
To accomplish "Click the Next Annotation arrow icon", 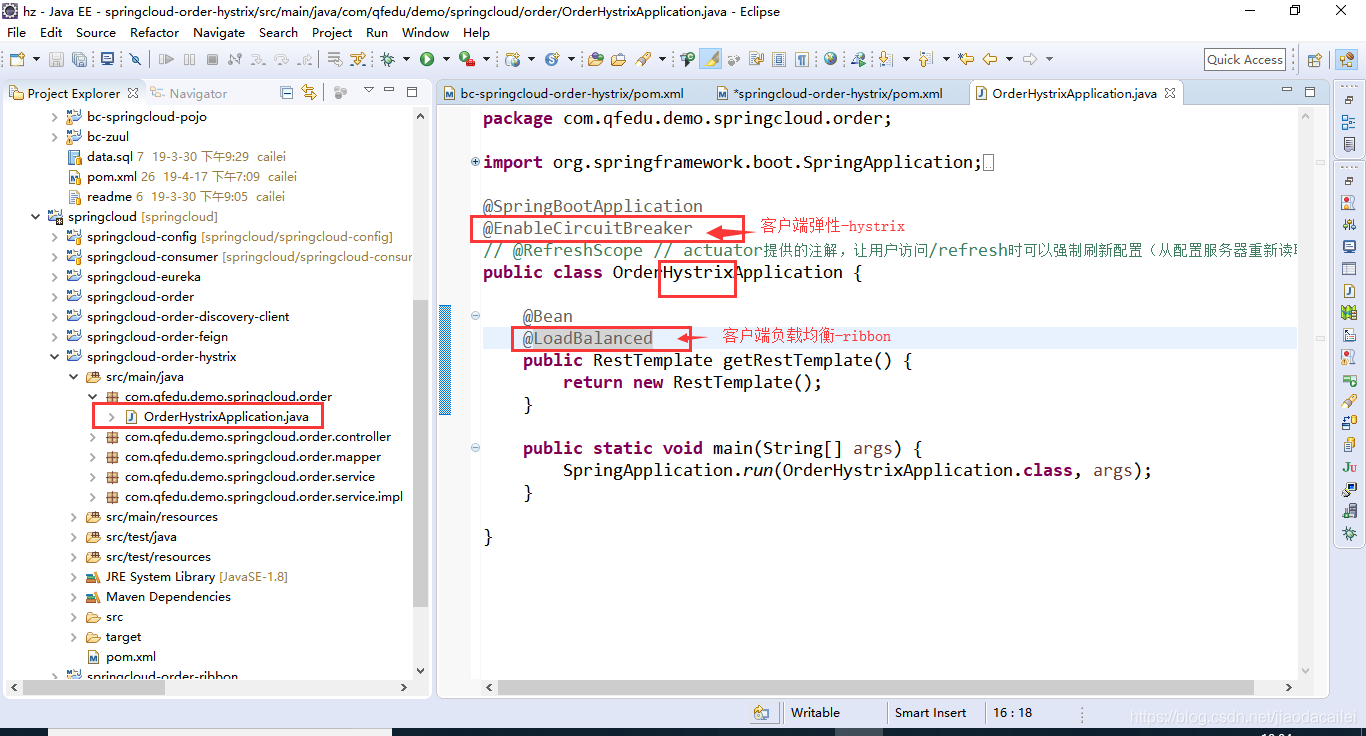I will pyautogui.click(x=885, y=59).
